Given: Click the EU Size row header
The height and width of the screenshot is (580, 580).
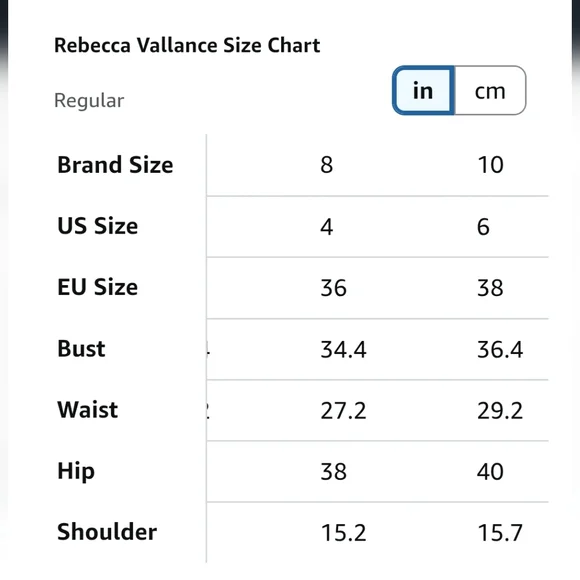Looking at the screenshot, I should pos(98,287).
